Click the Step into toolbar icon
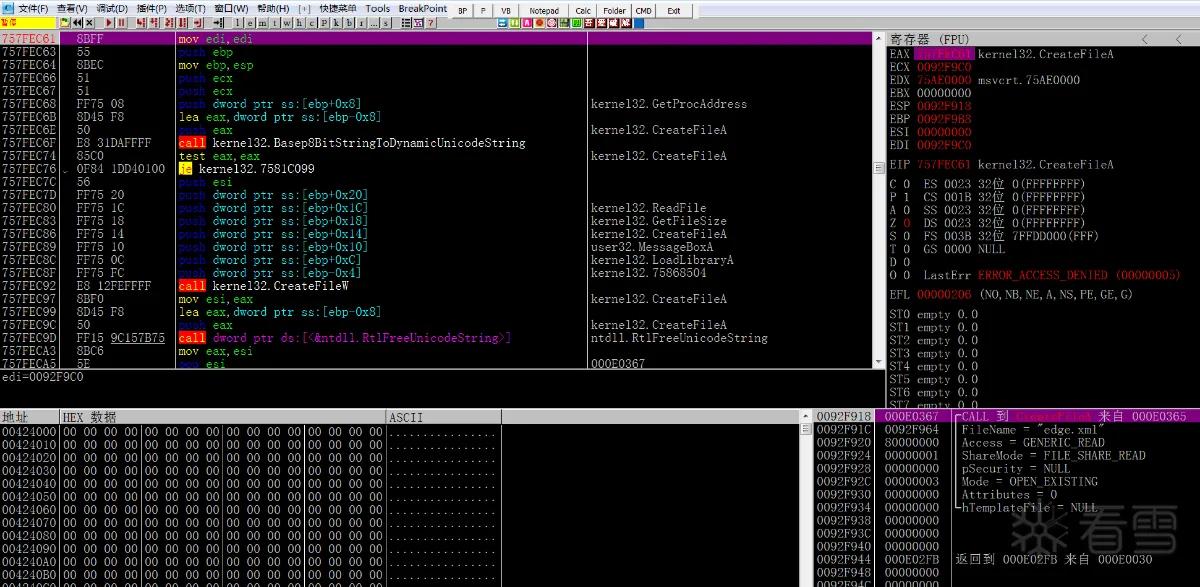Screen dimensions: 1200x587 pos(139,22)
